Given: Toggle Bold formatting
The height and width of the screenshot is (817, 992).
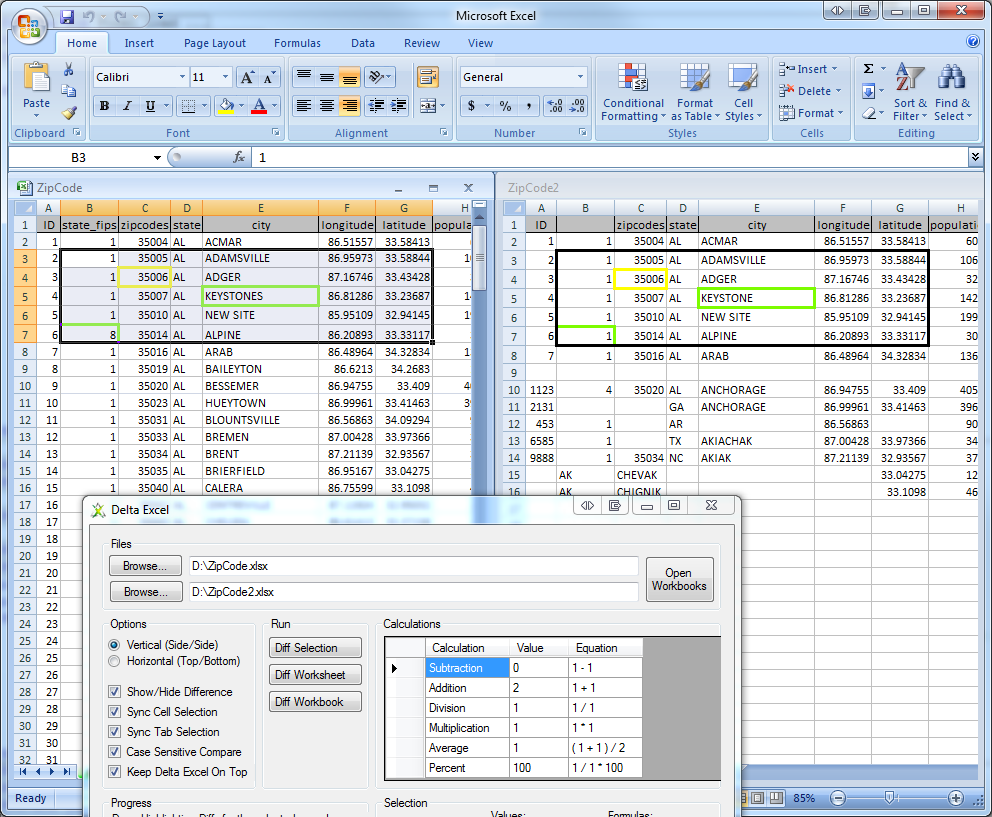Looking at the screenshot, I should coord(104,106).
